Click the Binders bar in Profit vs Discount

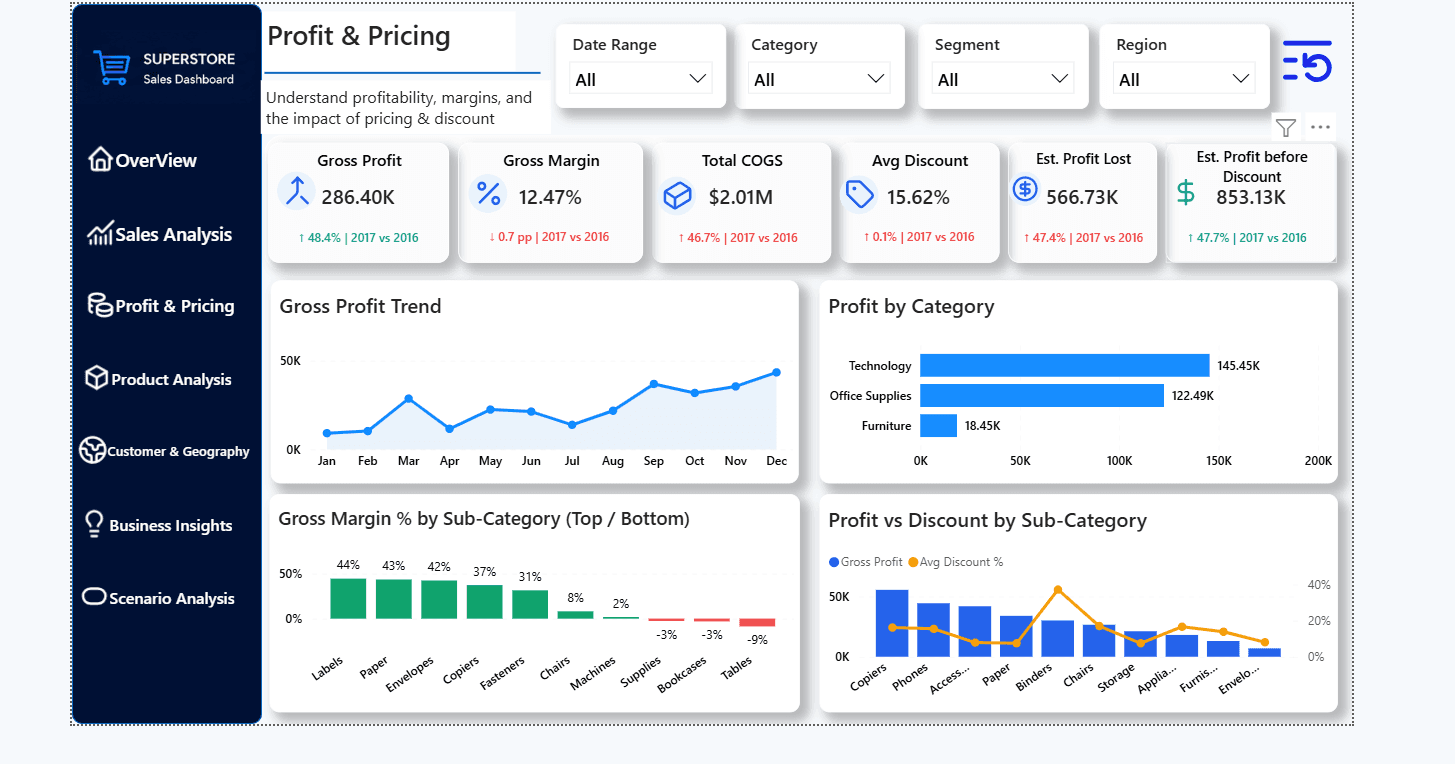pyautogui.click(x=1057, y=638)
